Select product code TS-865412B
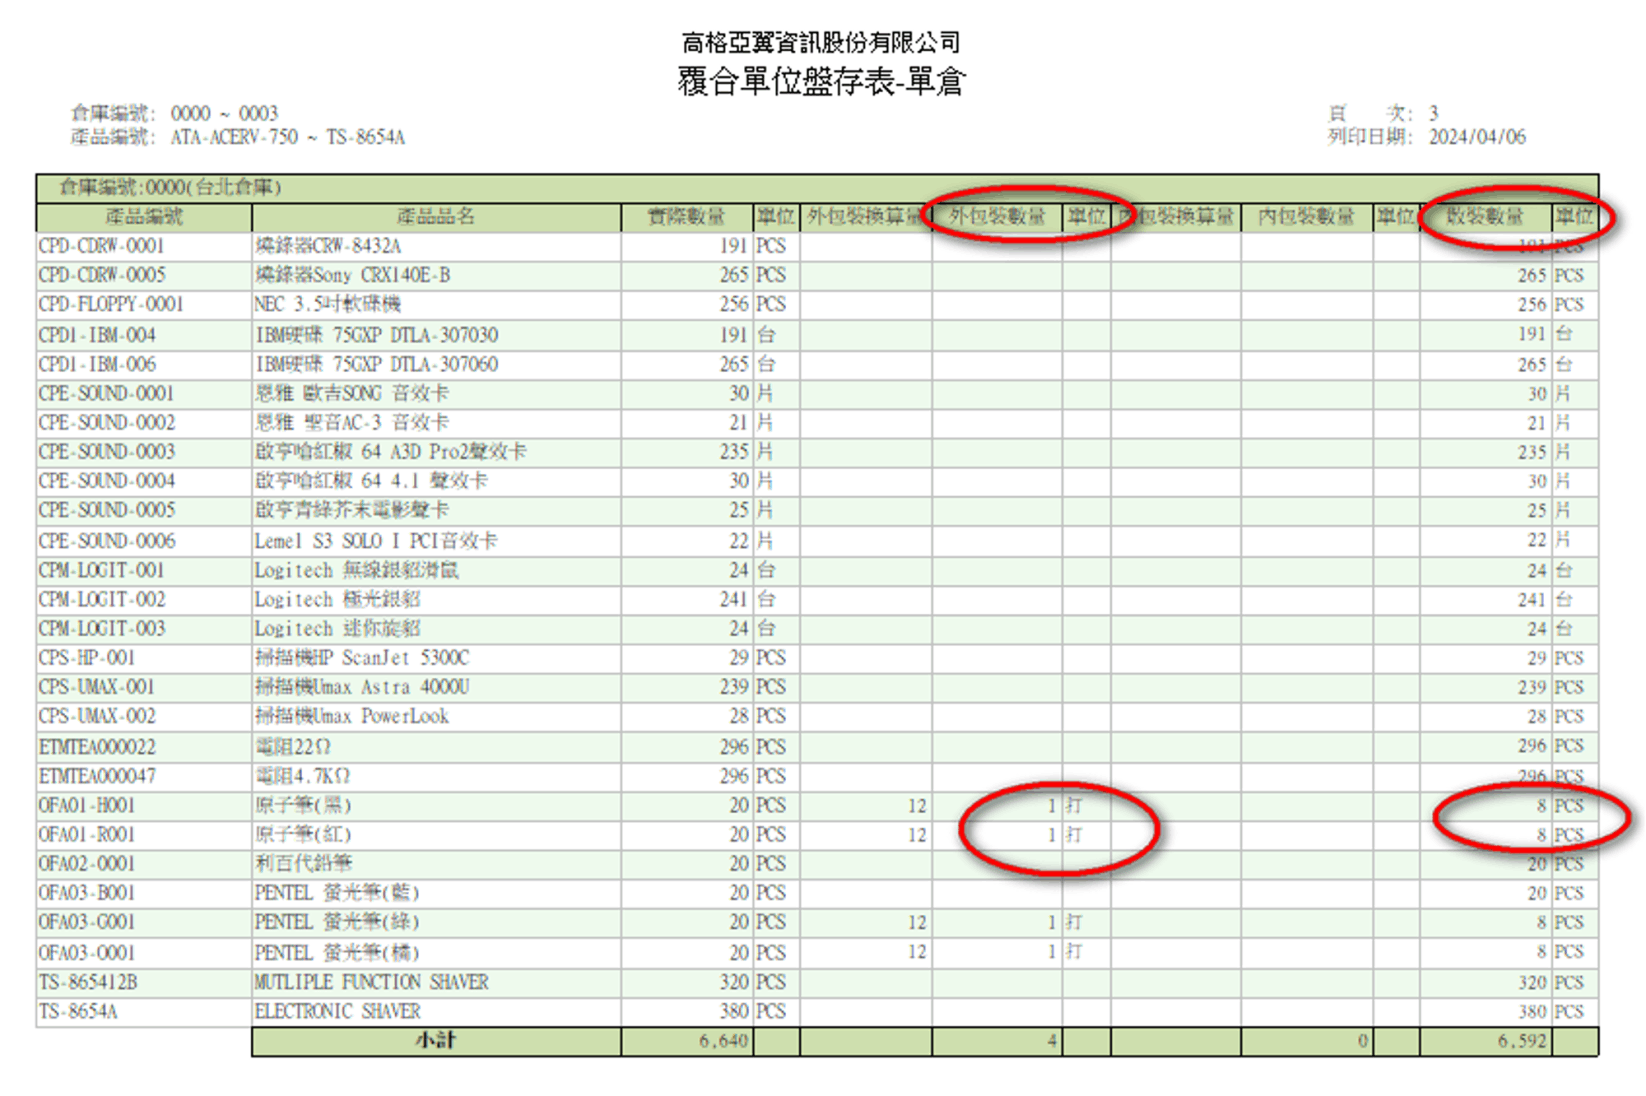 tap(88, 983)
